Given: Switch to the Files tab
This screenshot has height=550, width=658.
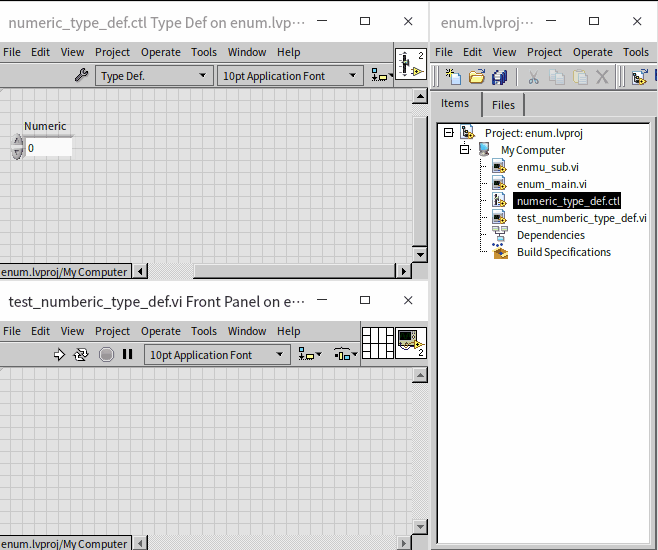Looking at the screenshot, I should [503, 105].
